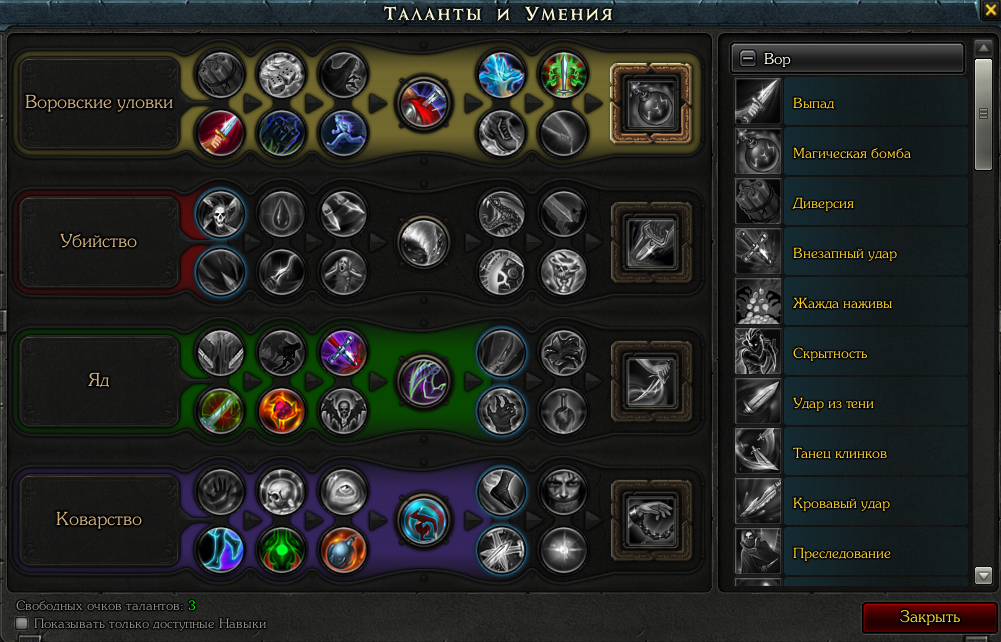Click the snake talent icon in Убийство row
This screenshot has height=642, width=1001.
pos(501,214)
